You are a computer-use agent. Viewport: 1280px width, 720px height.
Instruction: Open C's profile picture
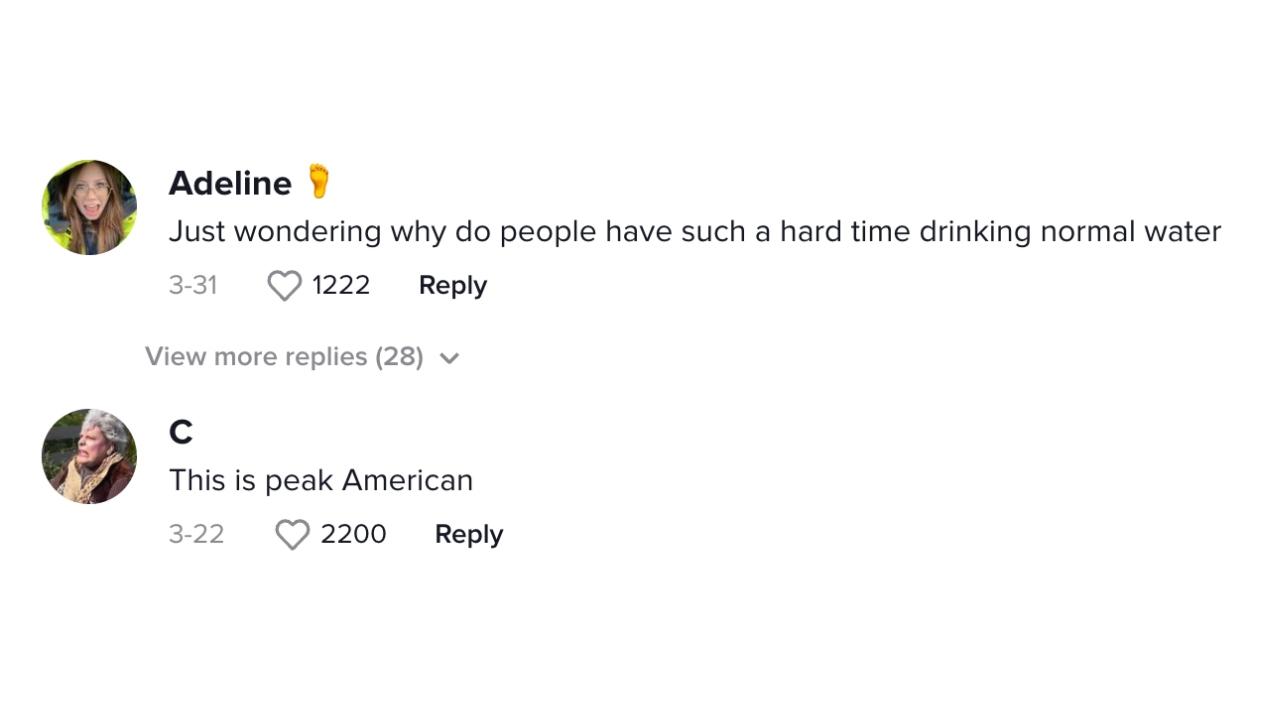[89, 456]
